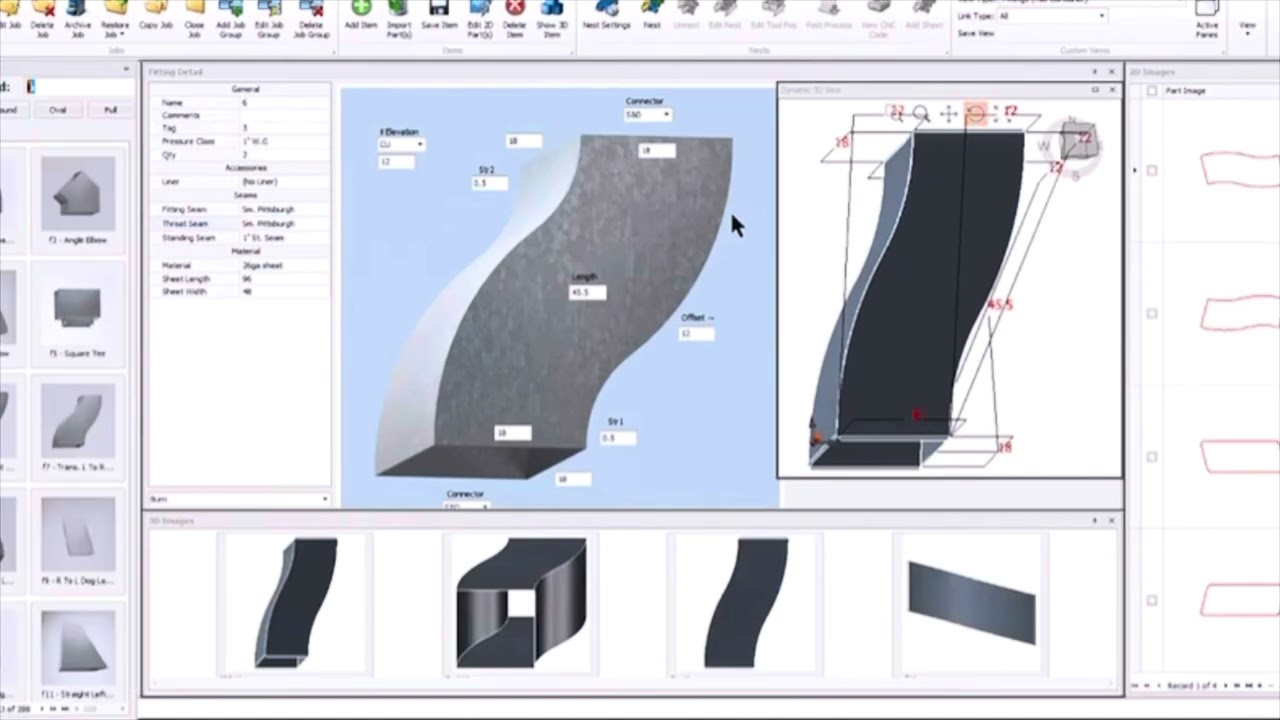Click the Add Job Group icon
The width and height of the screenshot is (1280, 720).
pos(230,9)
